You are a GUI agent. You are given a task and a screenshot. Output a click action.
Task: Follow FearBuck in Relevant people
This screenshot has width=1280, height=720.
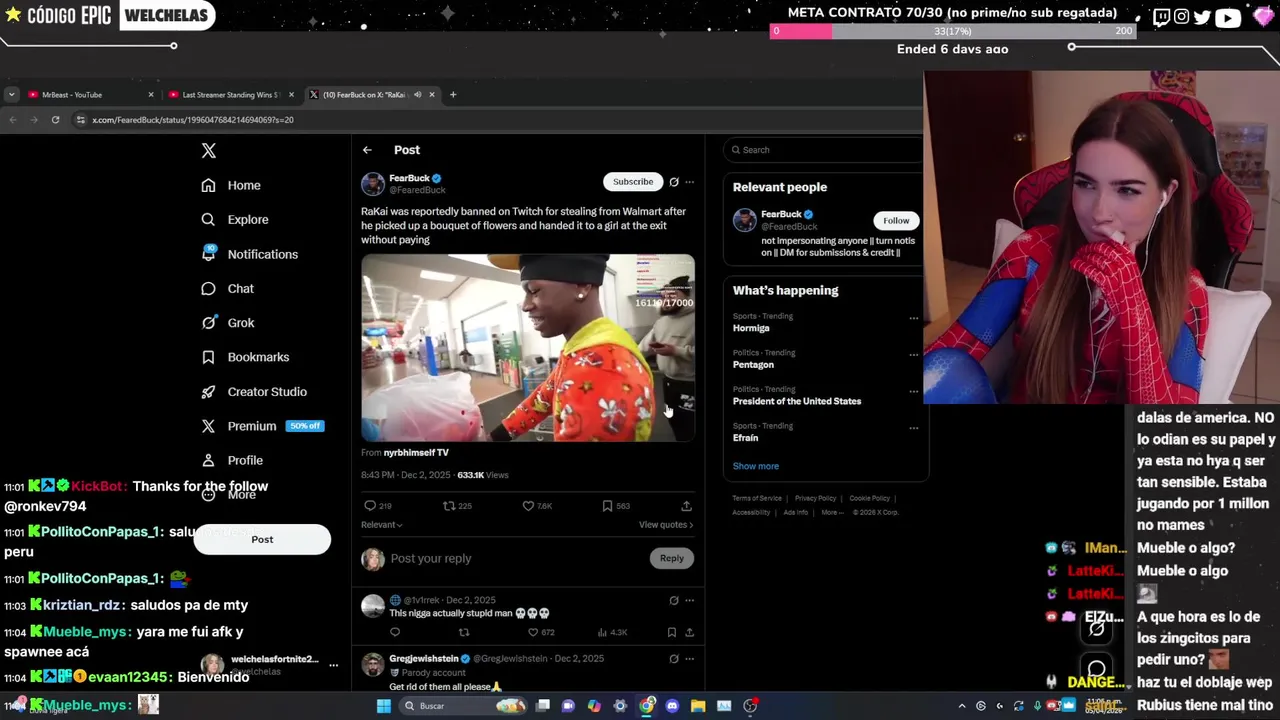896,221
